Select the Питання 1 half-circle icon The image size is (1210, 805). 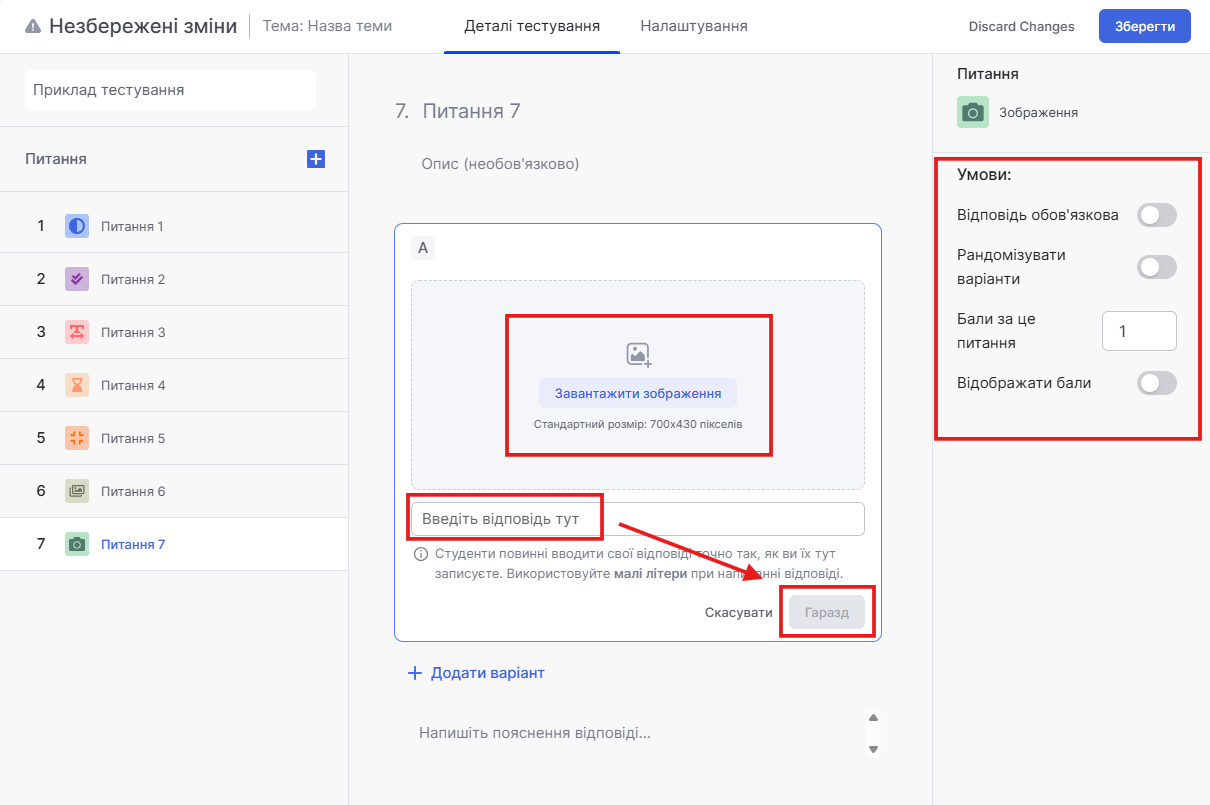(x=77, y=226)
